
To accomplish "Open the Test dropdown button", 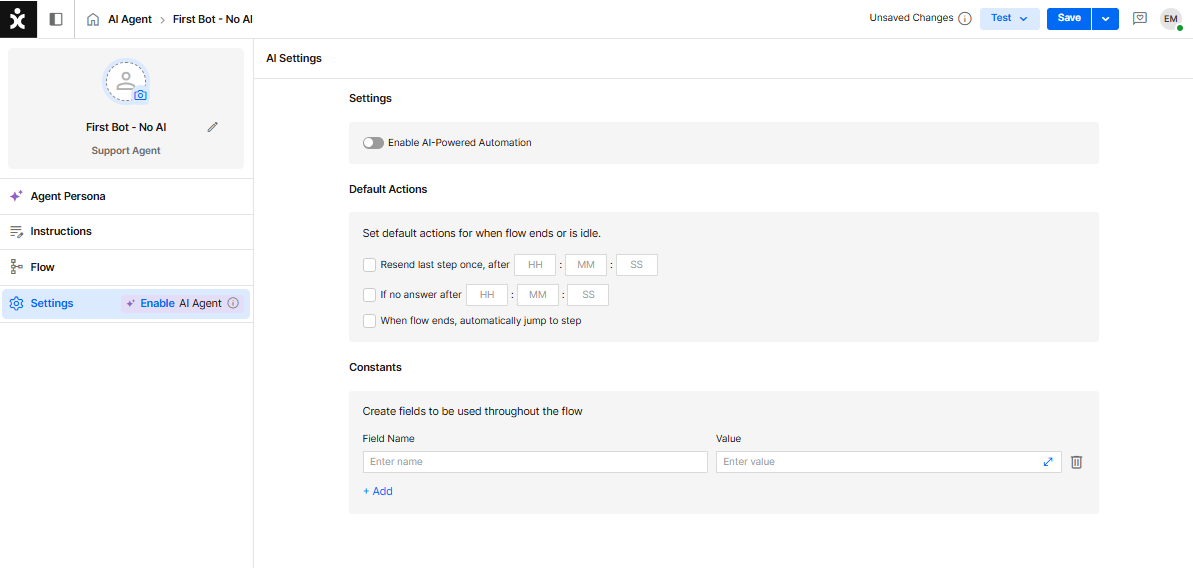I will click(x=1010, y=18).
